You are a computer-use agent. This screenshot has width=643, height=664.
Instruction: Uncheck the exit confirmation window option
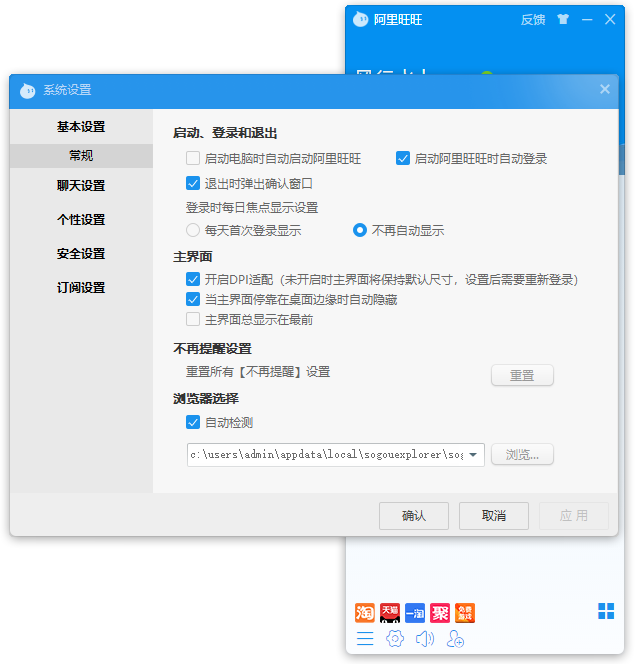193,183
